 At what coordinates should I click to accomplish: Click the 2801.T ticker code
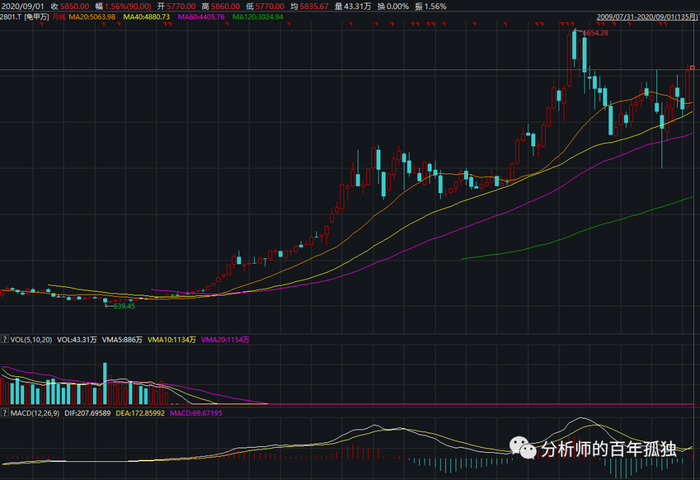[x=10, y=17]
